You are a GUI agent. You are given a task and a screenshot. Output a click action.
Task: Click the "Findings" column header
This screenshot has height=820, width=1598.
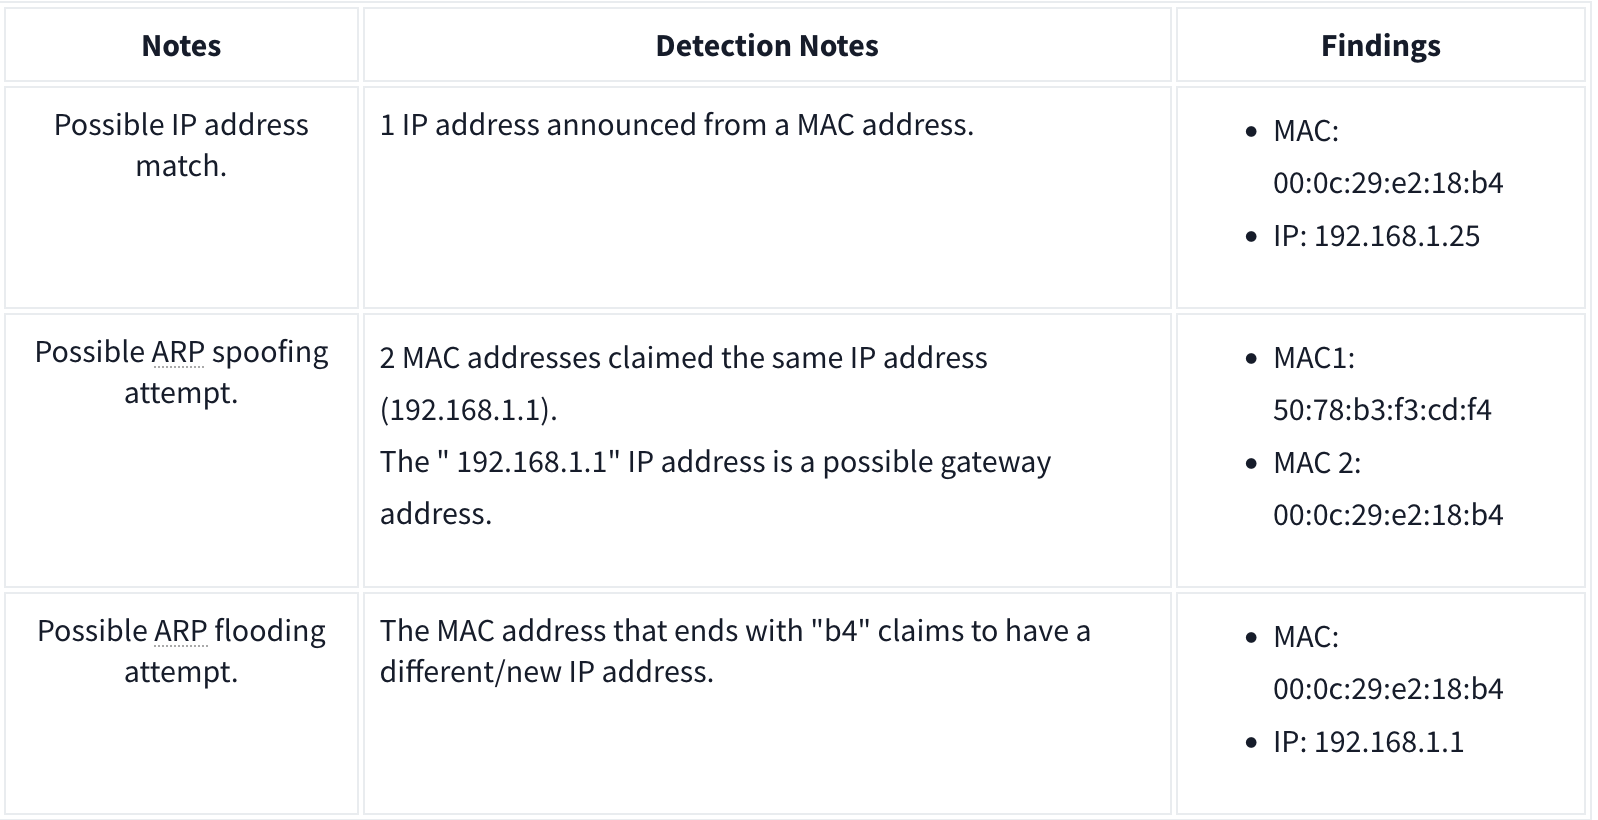click(x=1380, y=46)
